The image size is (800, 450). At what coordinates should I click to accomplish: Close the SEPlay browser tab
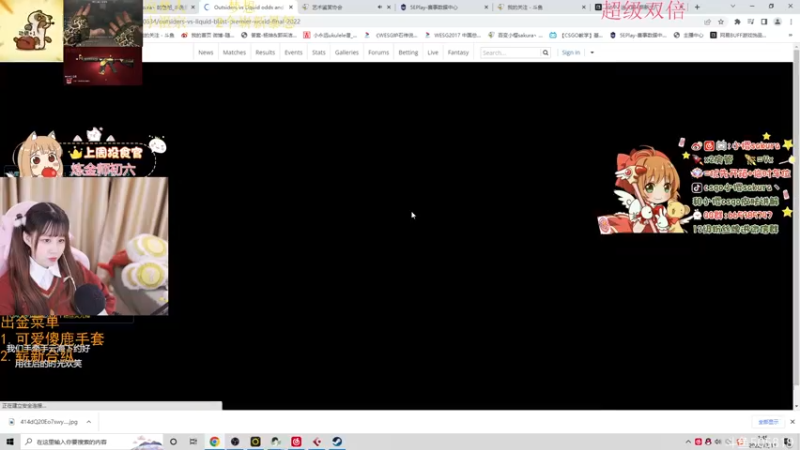(486, 7)
